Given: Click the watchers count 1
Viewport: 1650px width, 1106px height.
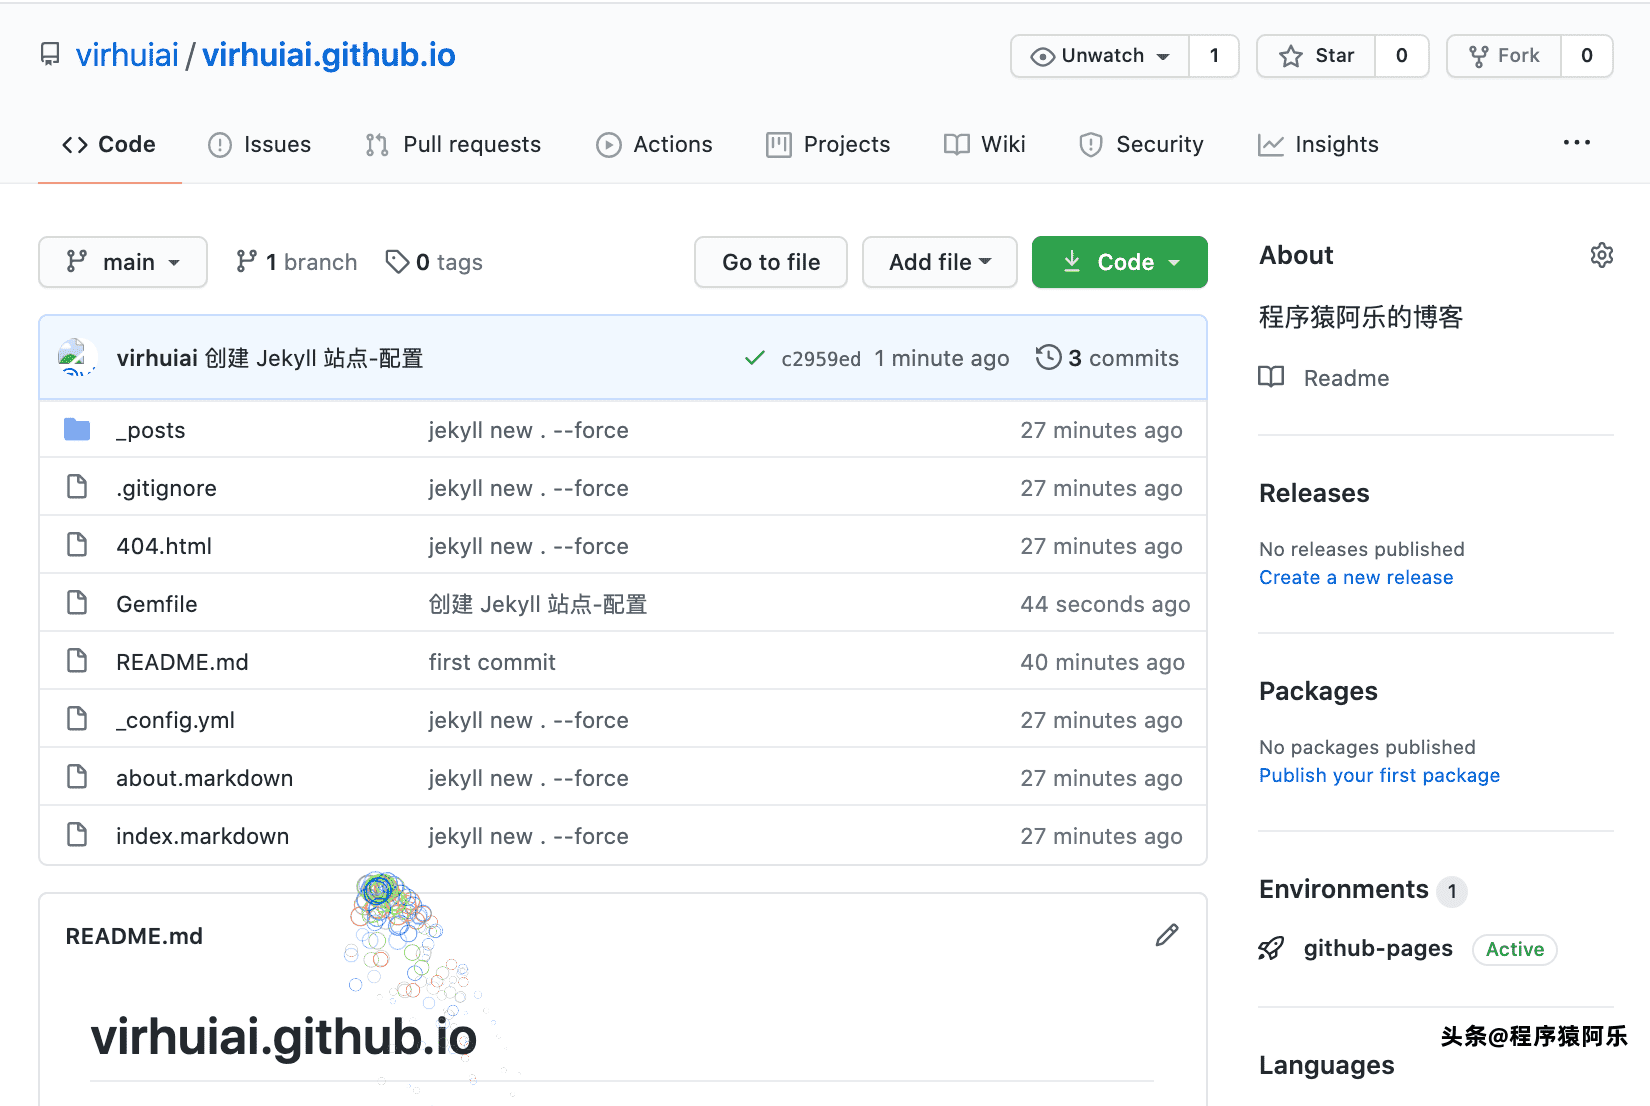Looking at the screenshot, I should [1214, 56].
